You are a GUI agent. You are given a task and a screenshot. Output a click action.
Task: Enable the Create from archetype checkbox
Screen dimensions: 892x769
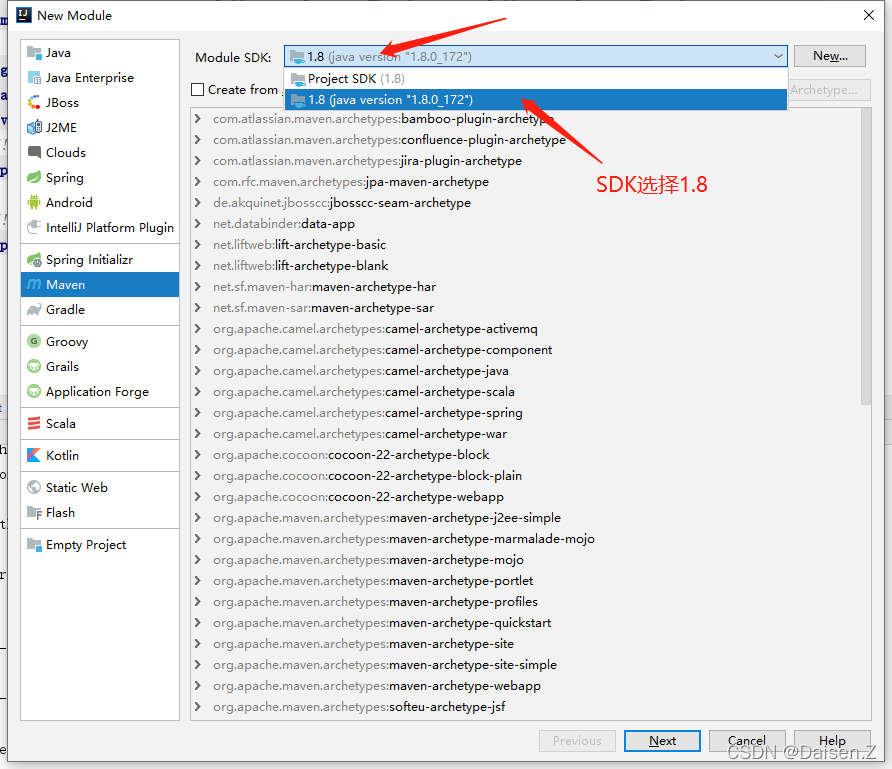click(x=197, y=90)
